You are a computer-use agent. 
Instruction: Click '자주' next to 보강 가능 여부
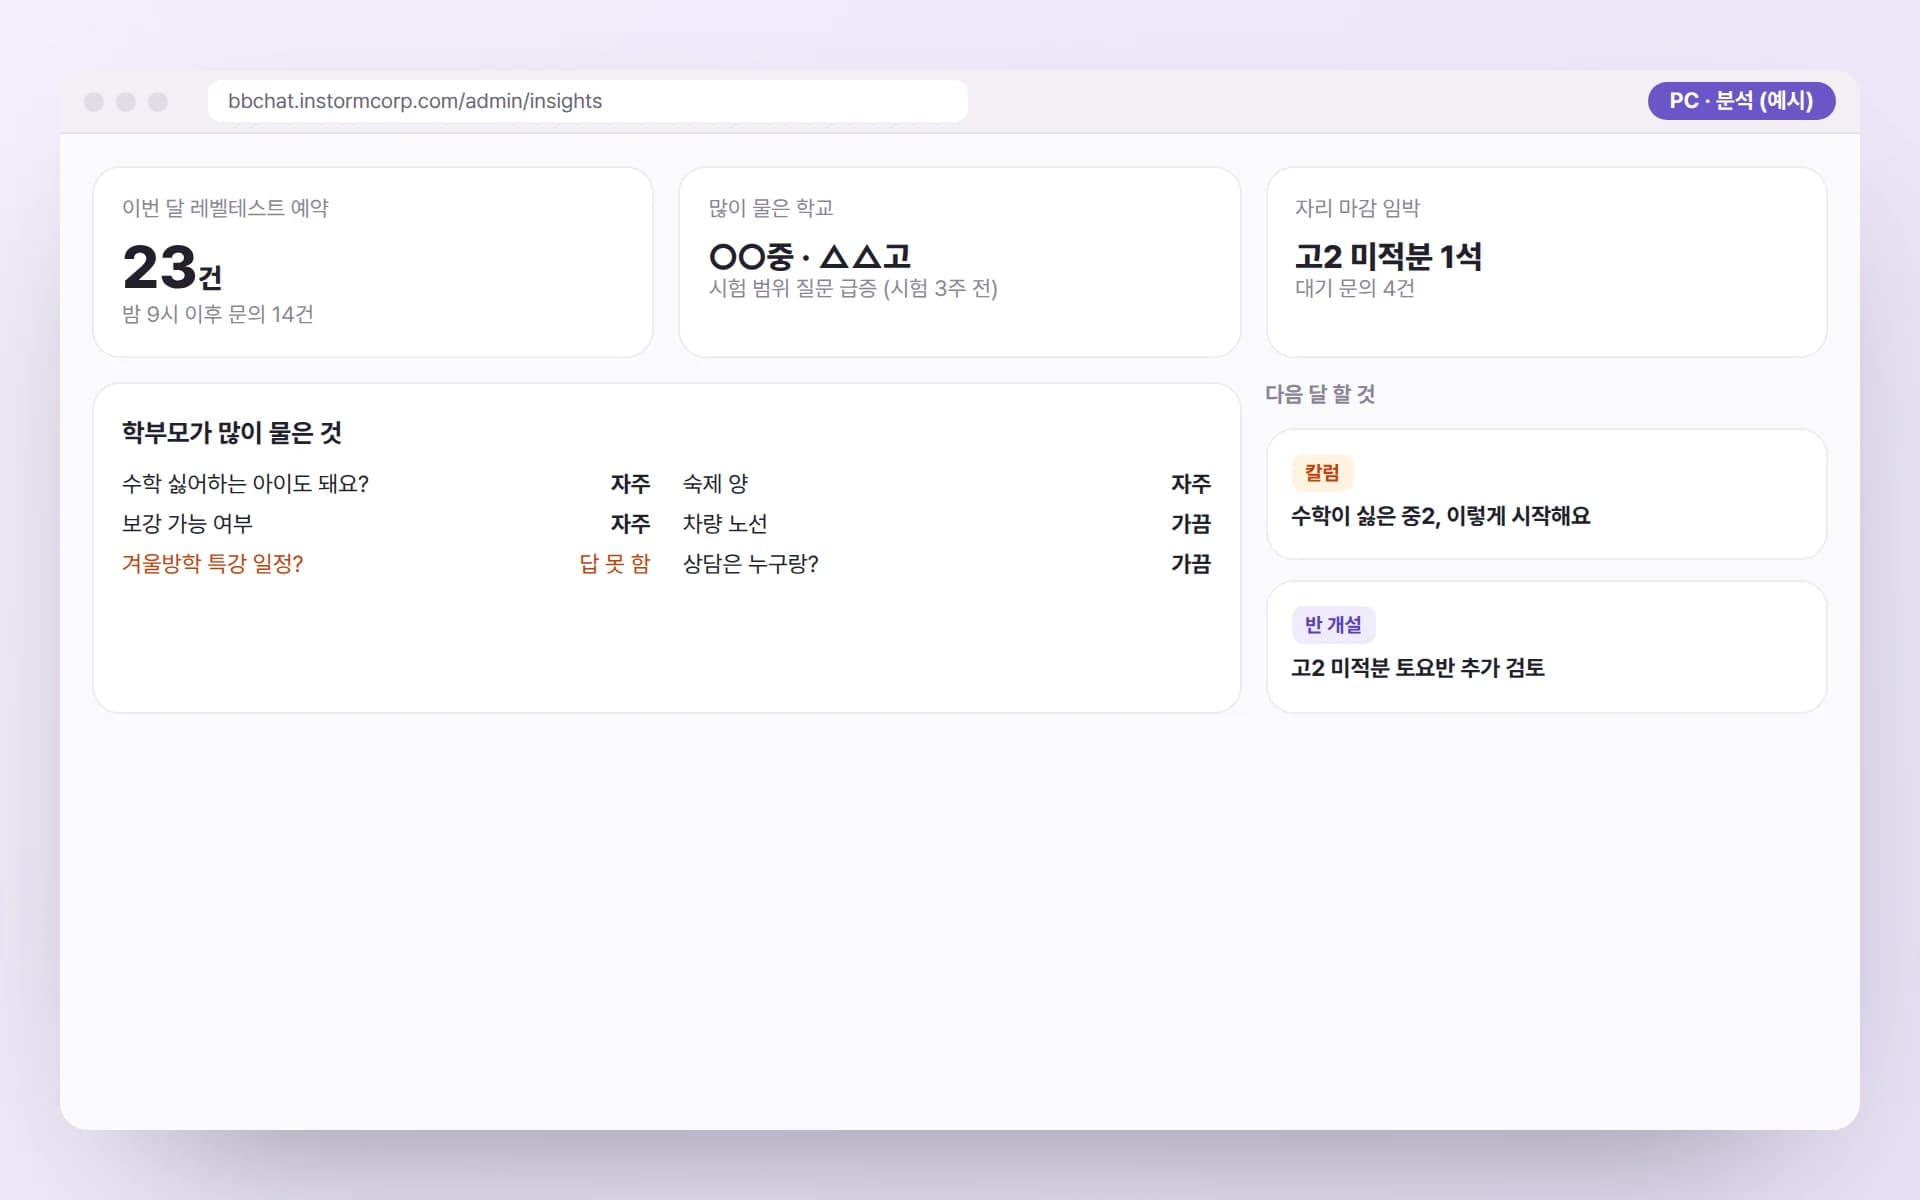tap(631, 524)
